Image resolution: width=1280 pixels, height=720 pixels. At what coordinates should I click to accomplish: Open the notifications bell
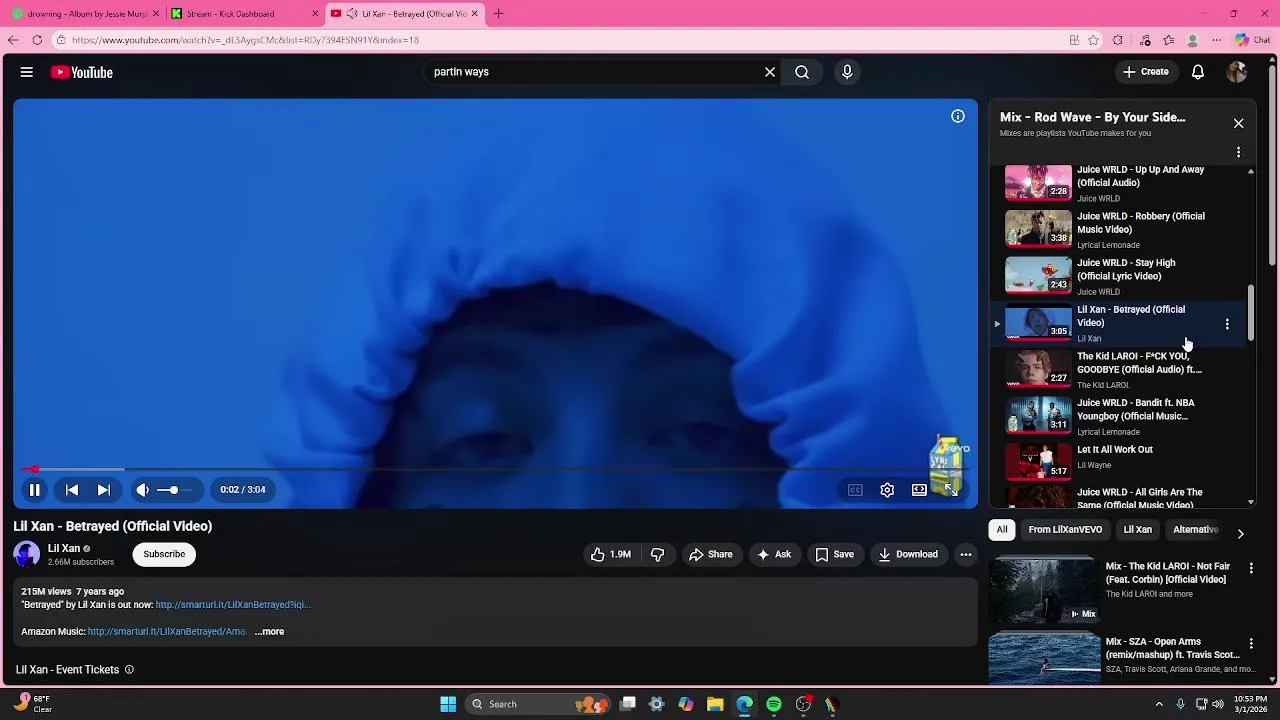coord(1198,72)
